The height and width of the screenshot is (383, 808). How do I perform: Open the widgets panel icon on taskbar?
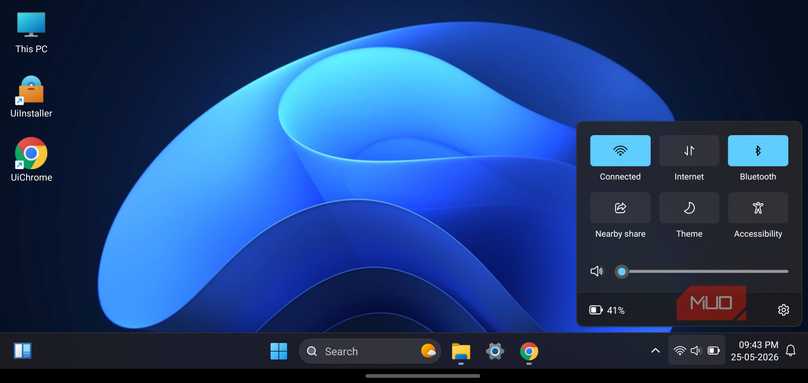pyautogui.click(x=23, y=351)
